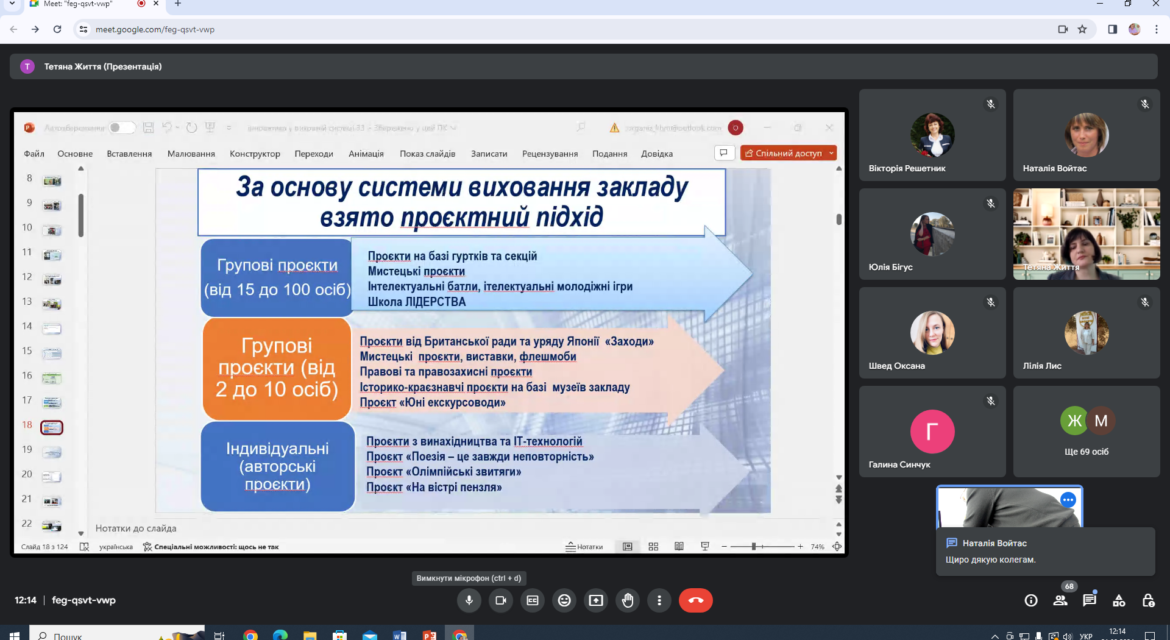1170x640 pixels.
Task: Open the more options three-dot menu
Action: tap(659, 600)
